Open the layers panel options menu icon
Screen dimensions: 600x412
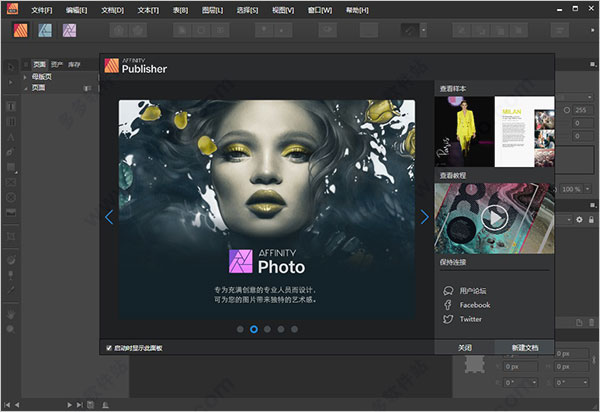pos(592,205)
